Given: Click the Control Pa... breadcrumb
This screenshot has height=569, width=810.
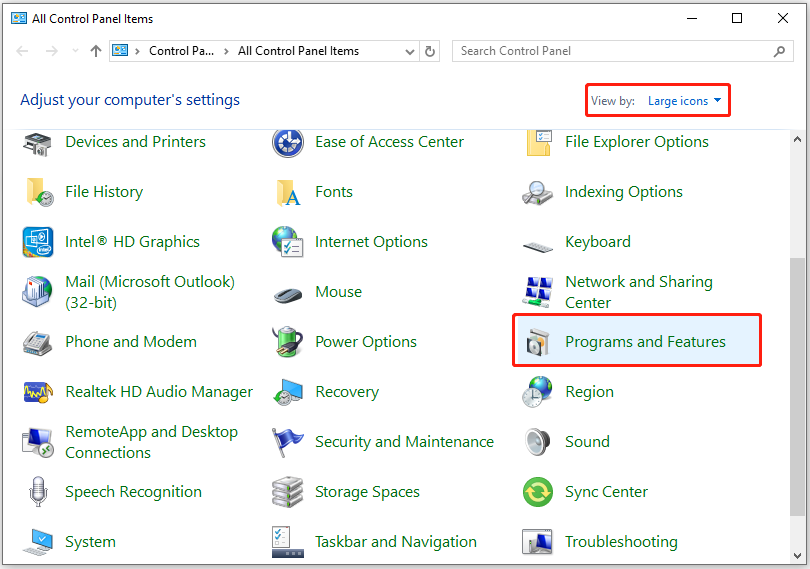Looking at the screenshot, I should tap(181, 51).
